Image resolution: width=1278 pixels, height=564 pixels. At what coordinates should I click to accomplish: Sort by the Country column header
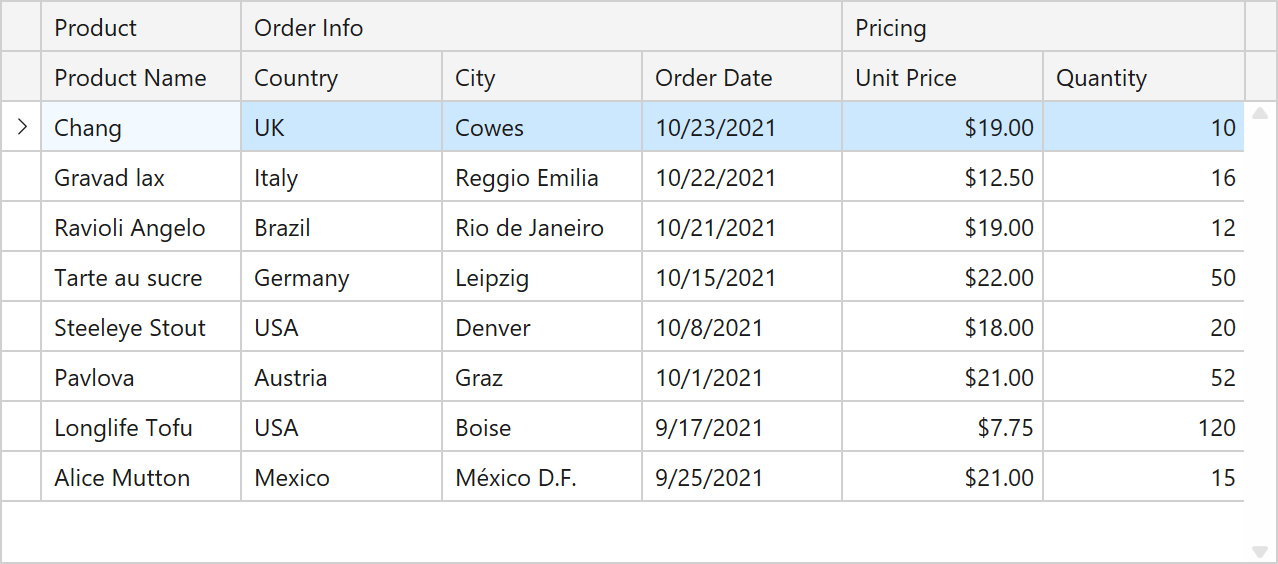[x=341, y=78]
